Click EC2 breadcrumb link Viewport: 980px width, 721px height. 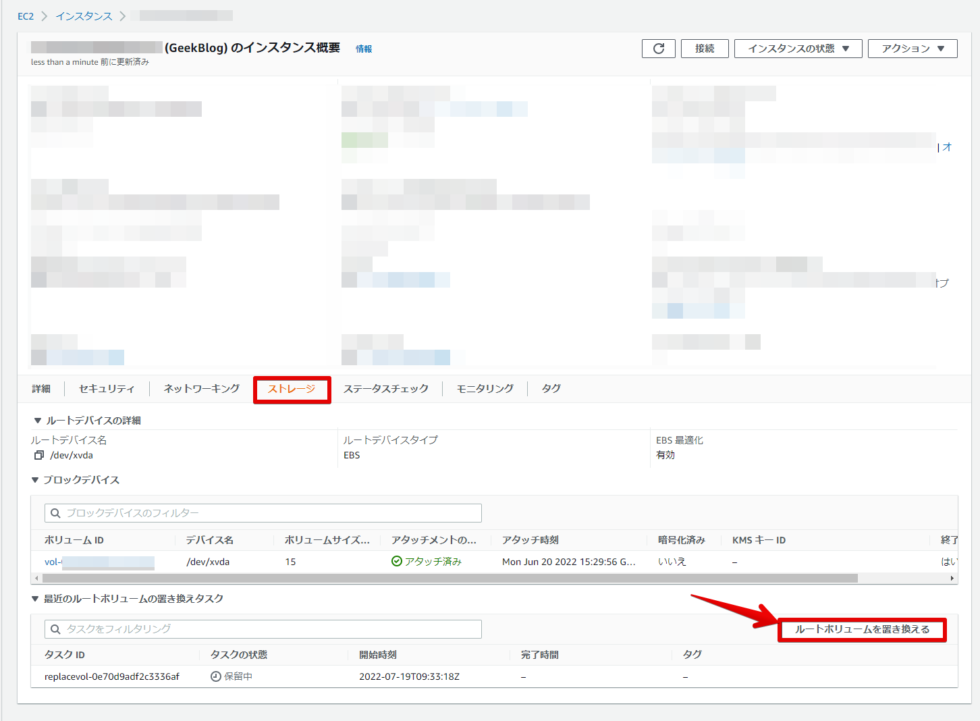point(25,16)
